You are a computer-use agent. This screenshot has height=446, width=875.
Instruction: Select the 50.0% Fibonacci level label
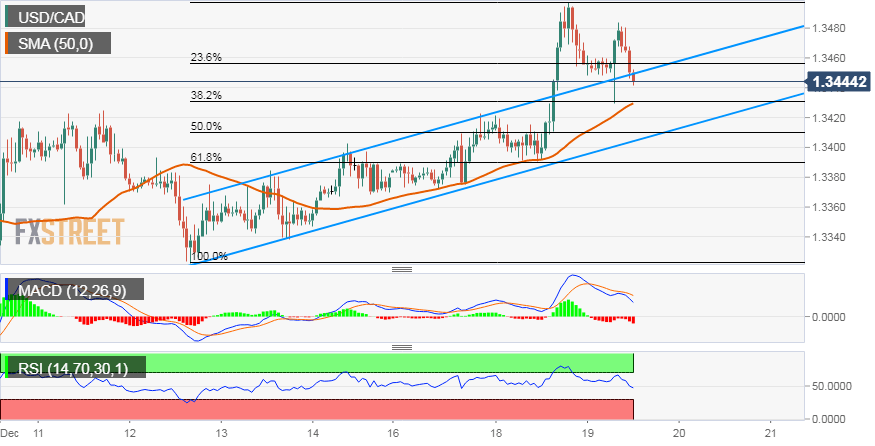pyautogui.click(x=206, y=126)
